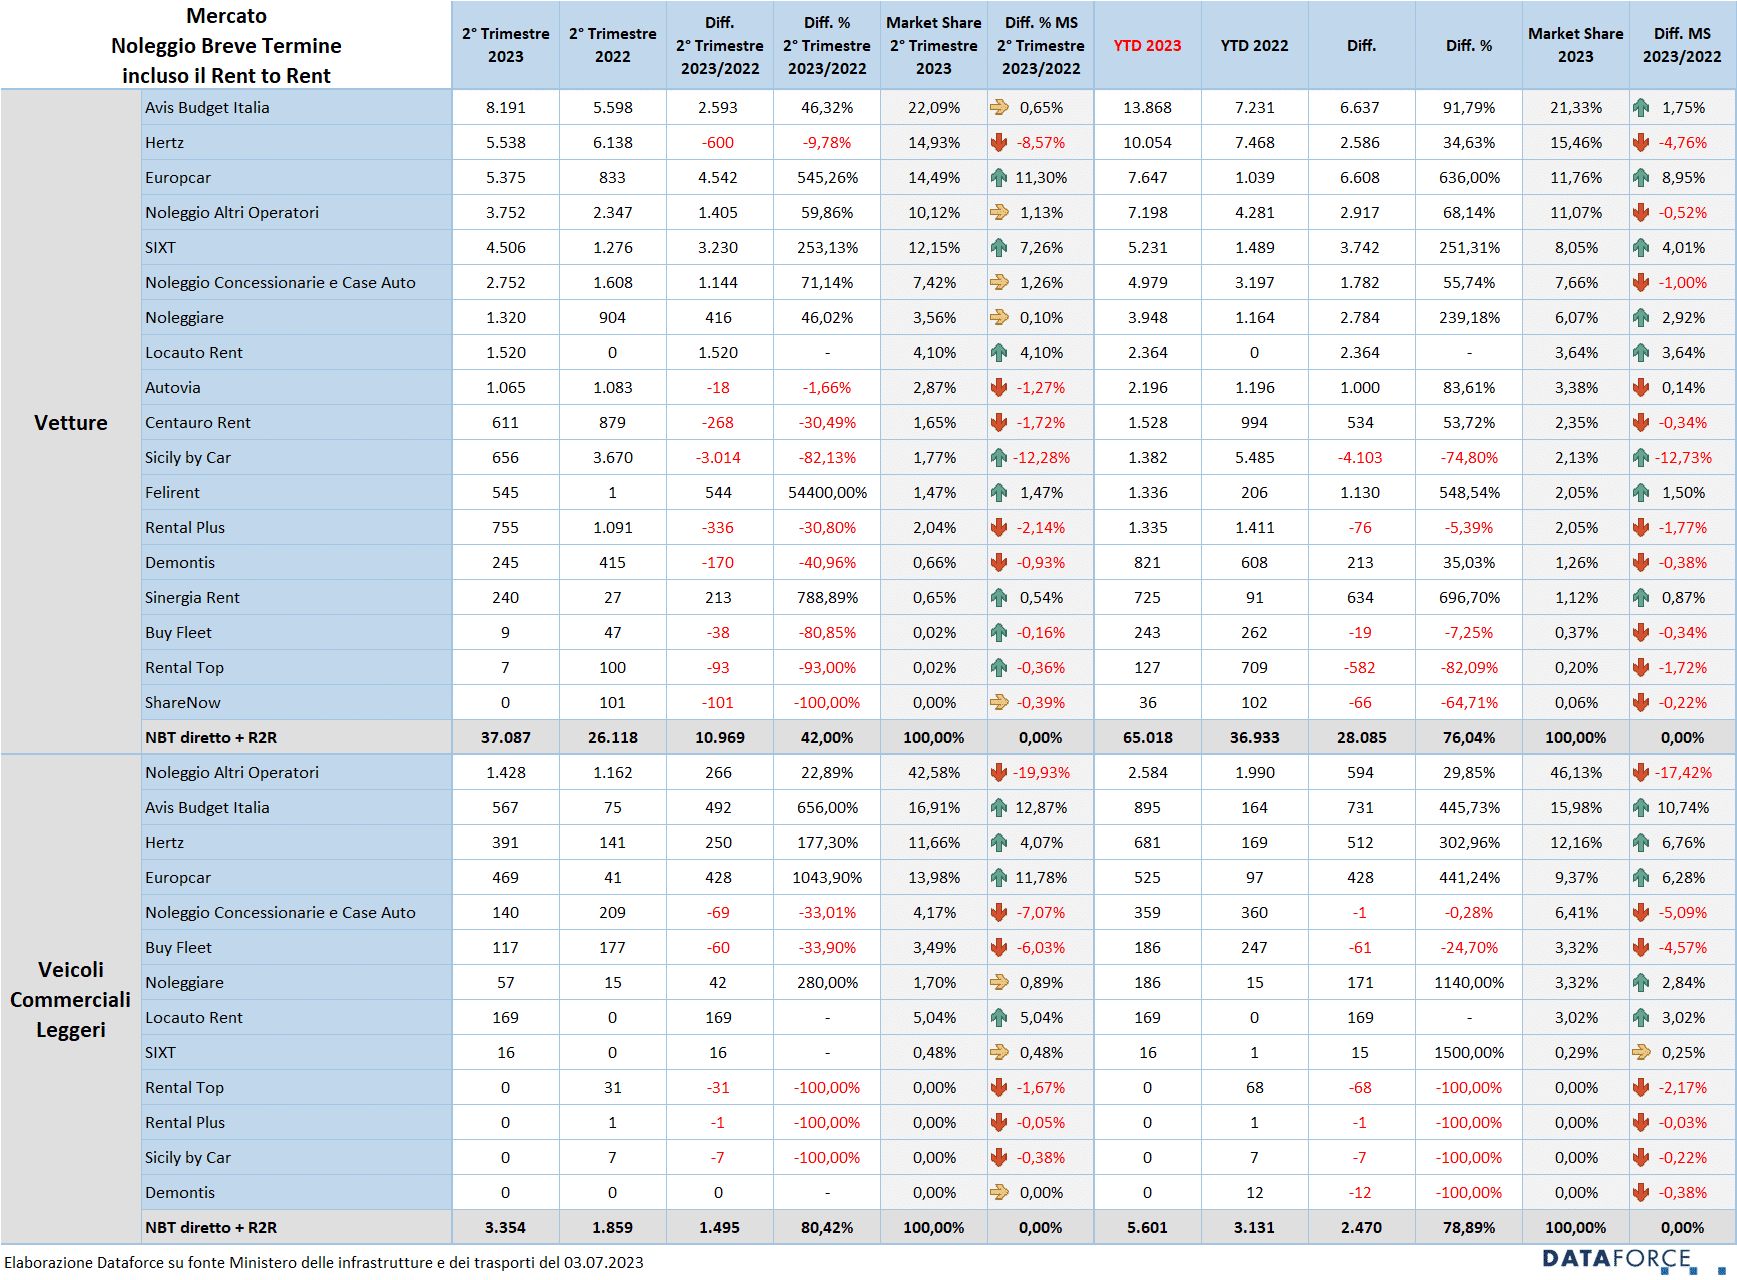Select the red down arrow beside -1,00%
Image resolution: width=1737 pixels, height=1280 pixels.
pos(1641,282)
